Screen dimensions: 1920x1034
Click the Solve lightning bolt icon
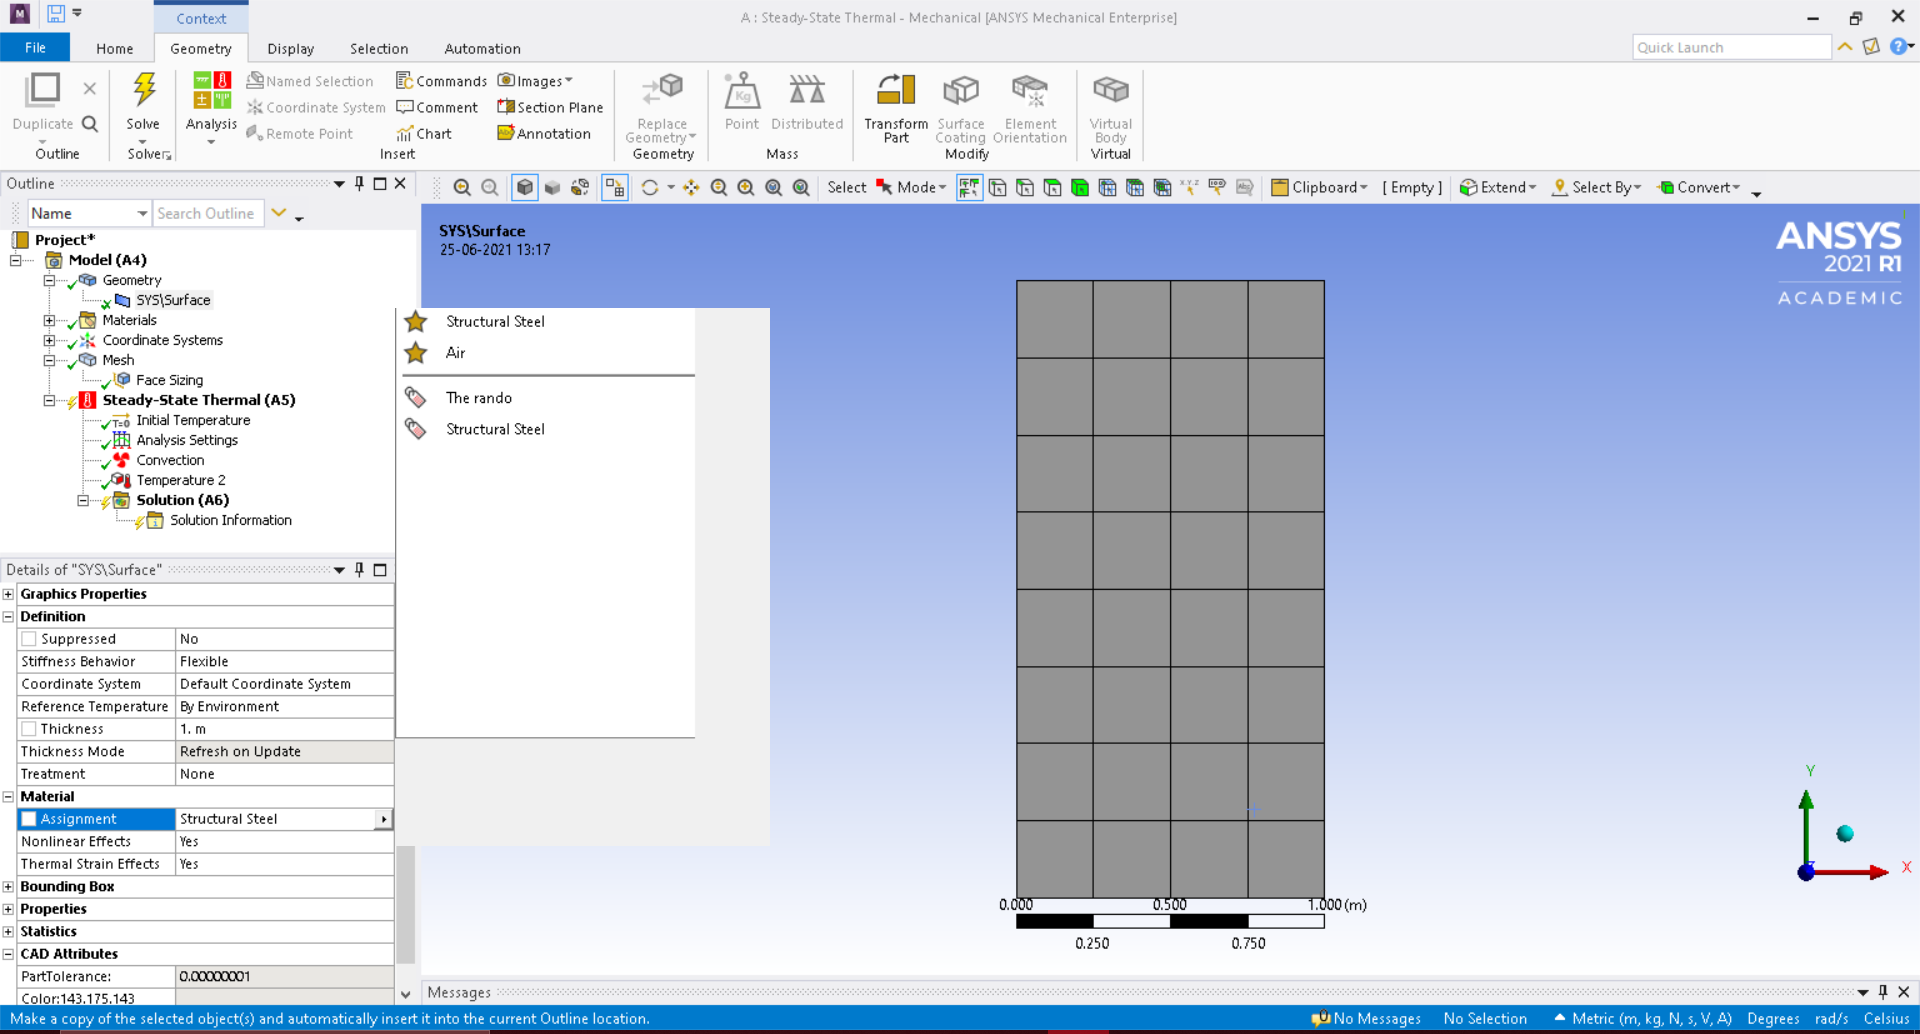point(143,90)
